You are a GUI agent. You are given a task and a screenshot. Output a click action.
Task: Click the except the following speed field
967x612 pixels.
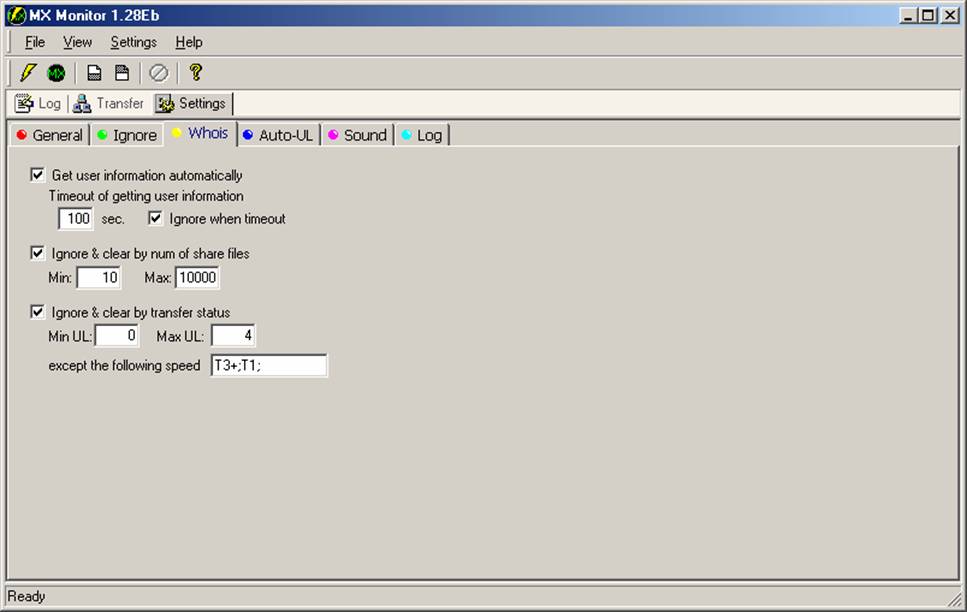click(x=268, y=366)
